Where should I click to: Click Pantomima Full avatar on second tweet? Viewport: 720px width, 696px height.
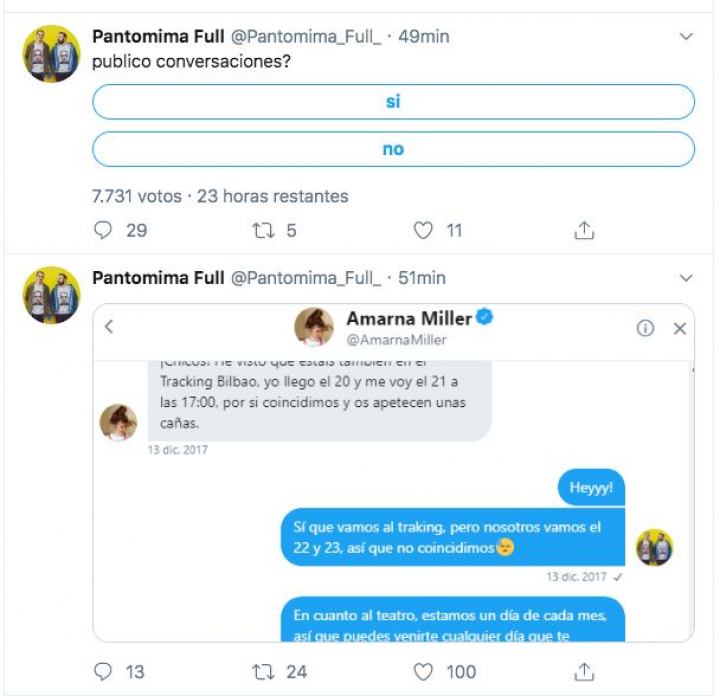pos(51,295)
